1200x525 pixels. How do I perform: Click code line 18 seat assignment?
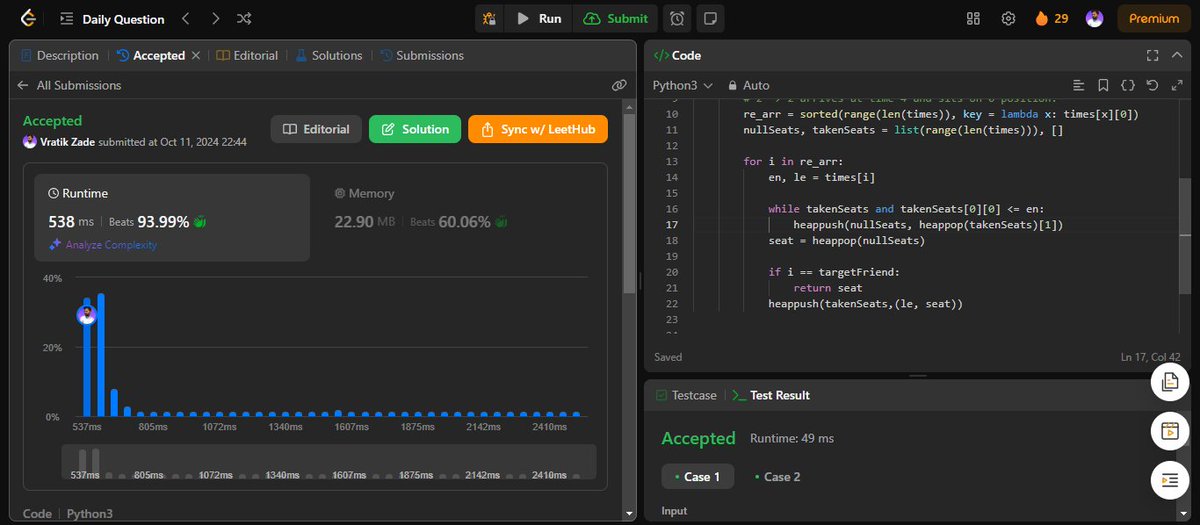point(846,241)
